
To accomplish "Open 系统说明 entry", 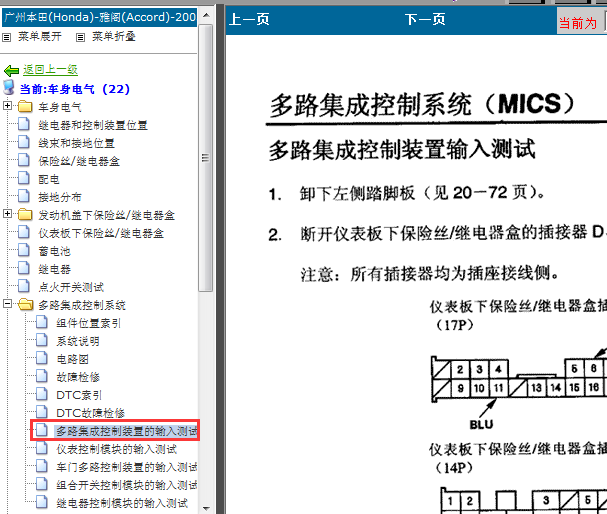I will [x=78, y=341].
